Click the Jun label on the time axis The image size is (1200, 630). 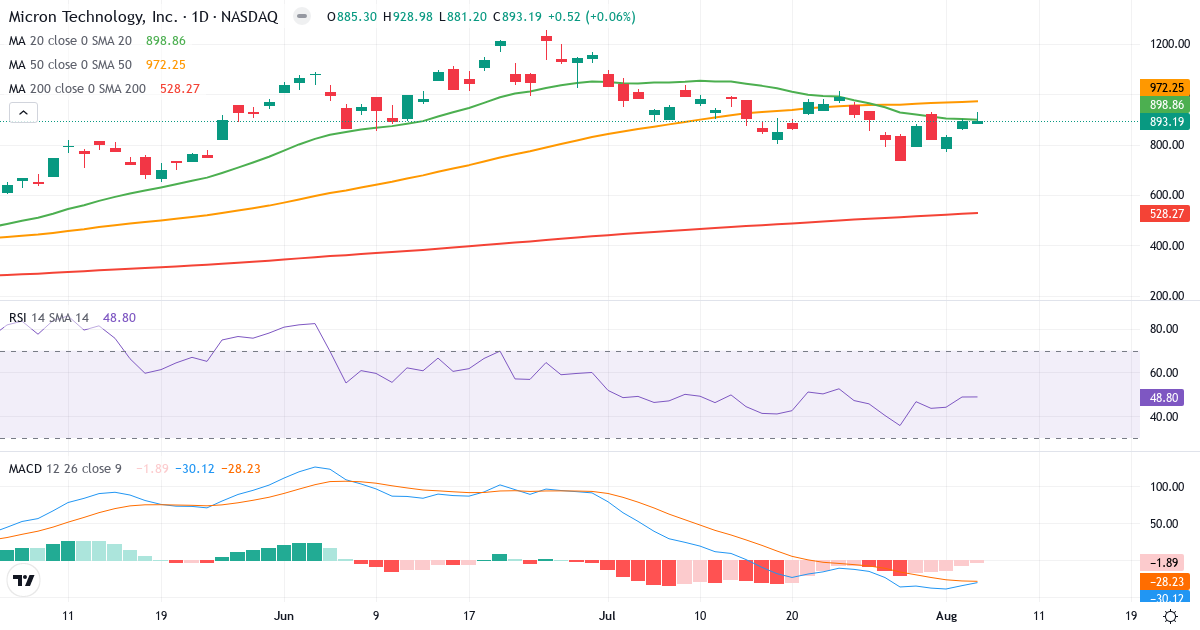pos(284,616)
